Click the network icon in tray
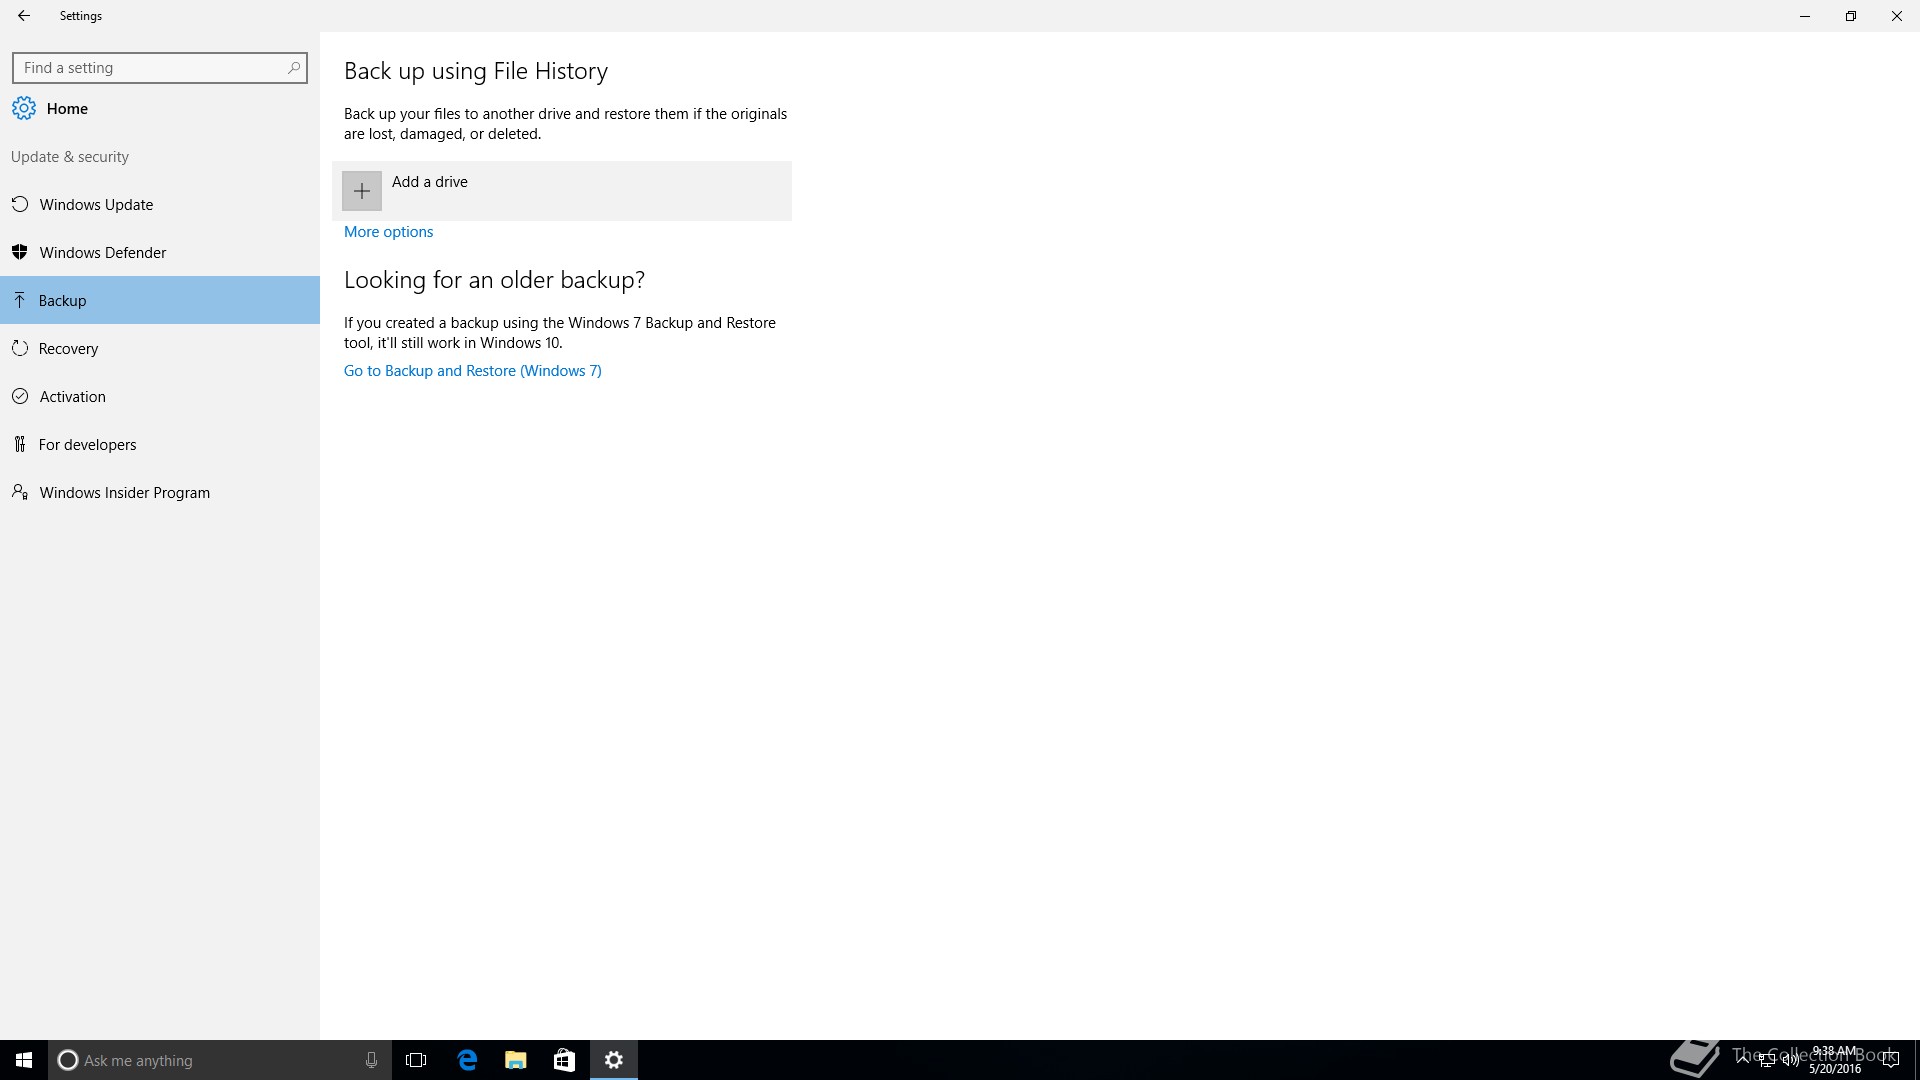Screen dimensions: 1920x1080 [x=1768, y=1060]
